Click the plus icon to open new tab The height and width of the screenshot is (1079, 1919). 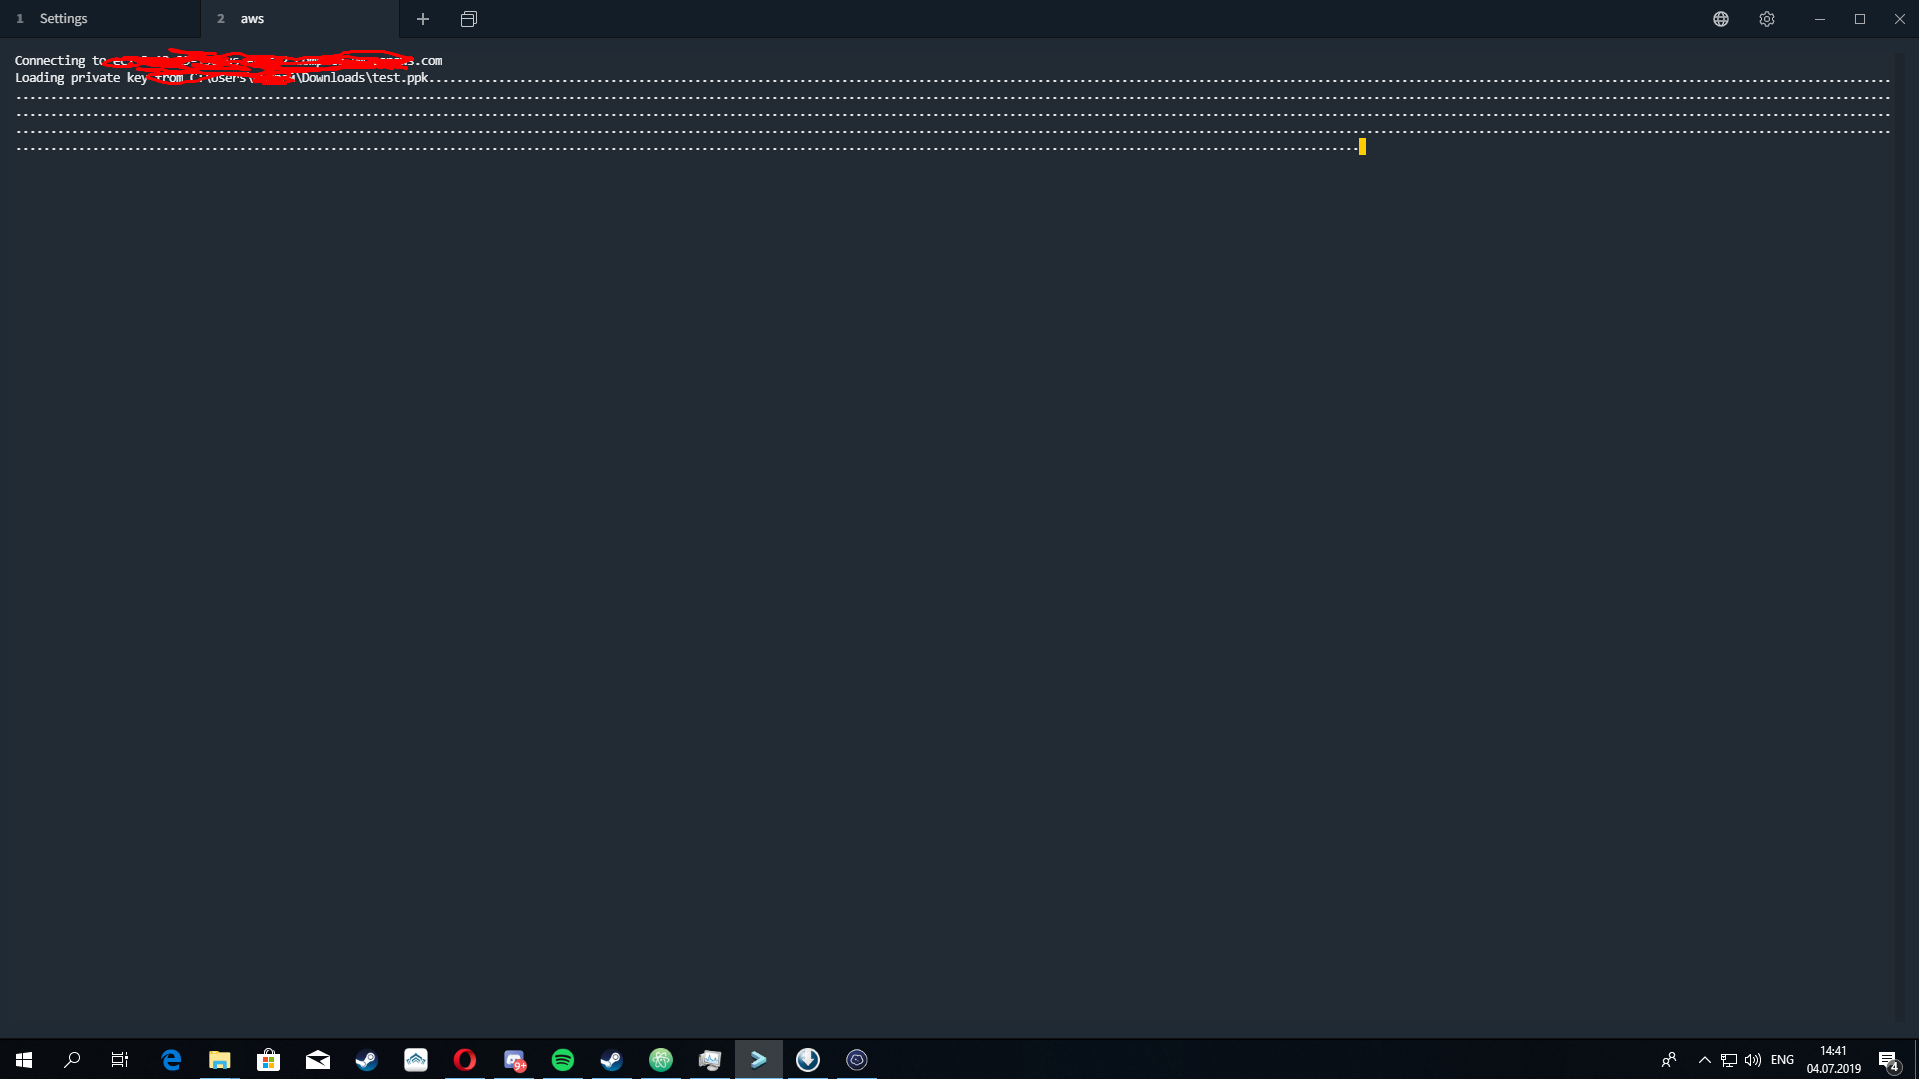point(423,18)
